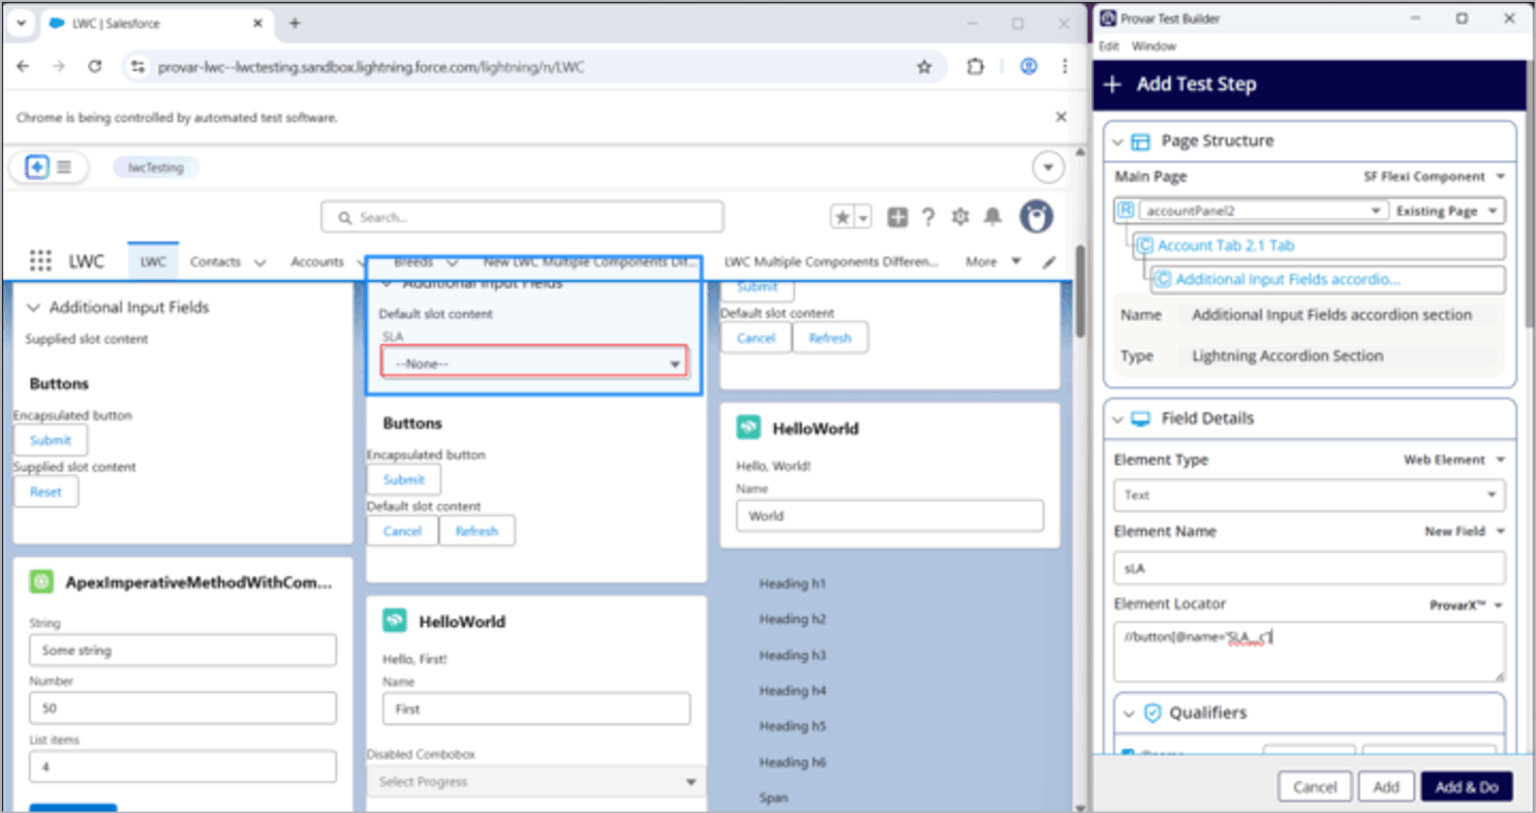This screenshot has height=813, width=1536.
Task: Click the encapsulated Submit button
Action: click(x=49, y=439)
